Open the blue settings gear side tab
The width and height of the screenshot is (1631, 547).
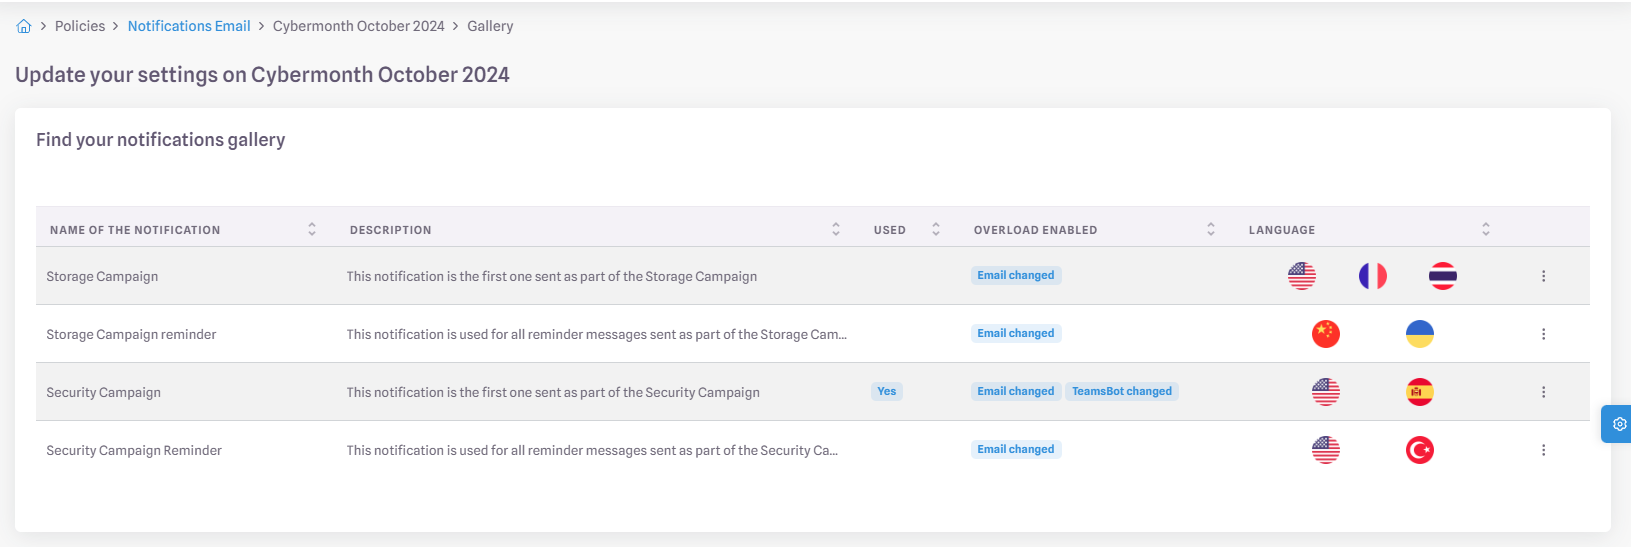coord(1618,424)
